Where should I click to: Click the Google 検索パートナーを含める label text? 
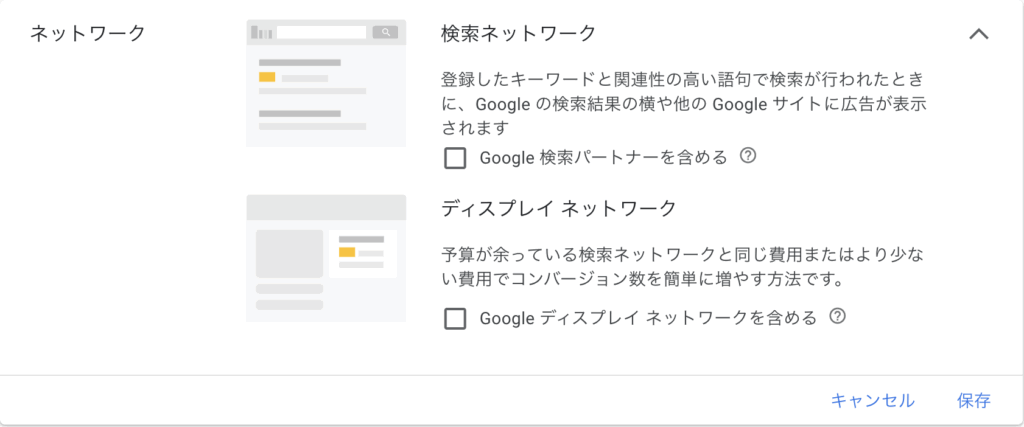point(603,157)
